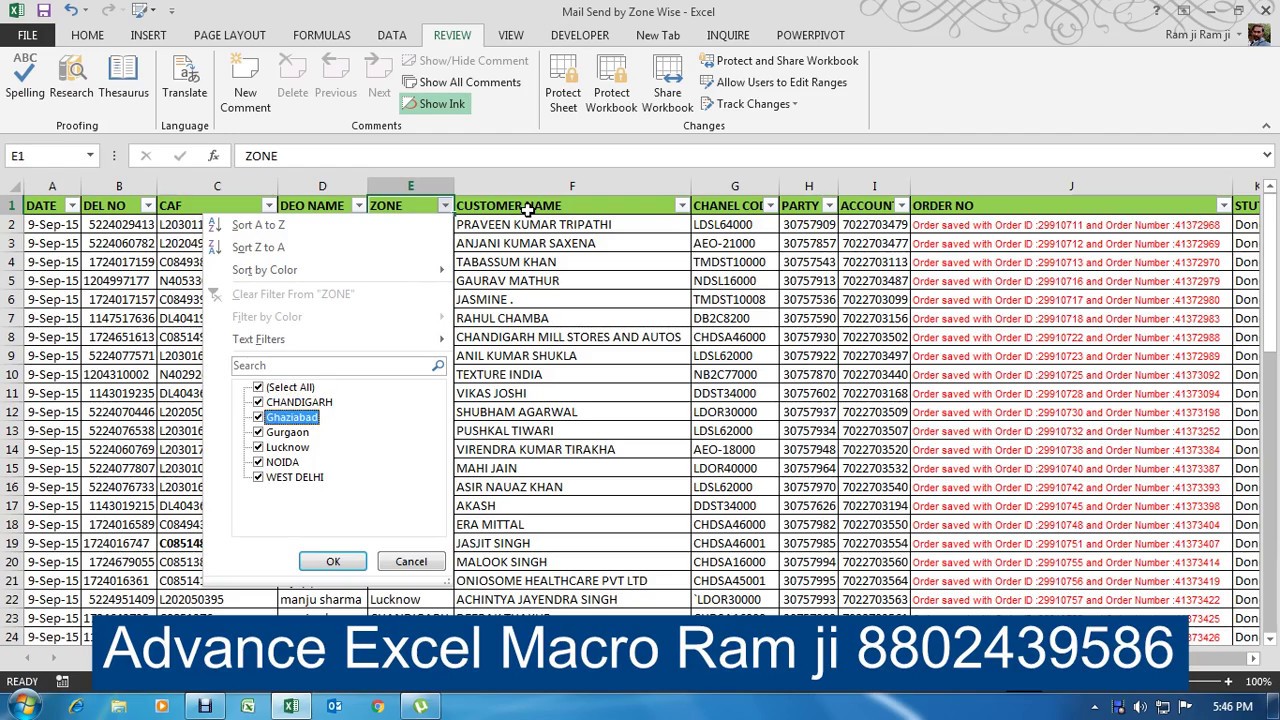Collapse the ribbon with the arrow
Image resolution: width=1280 pixels, height=720 pixels.
[1266, 126]
